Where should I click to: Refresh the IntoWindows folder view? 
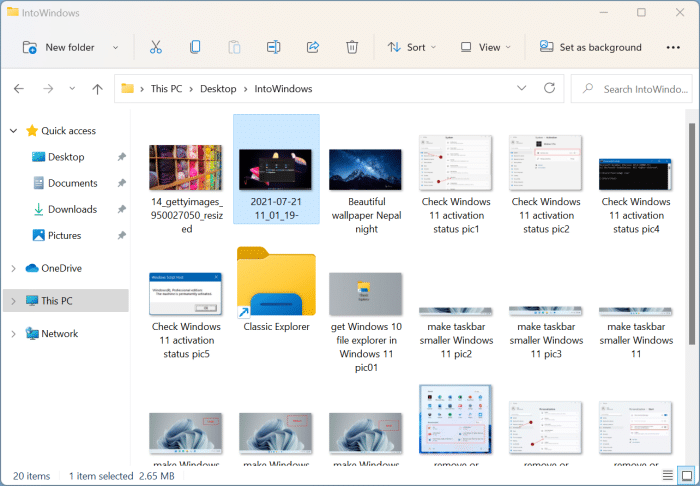pos(549,88)
